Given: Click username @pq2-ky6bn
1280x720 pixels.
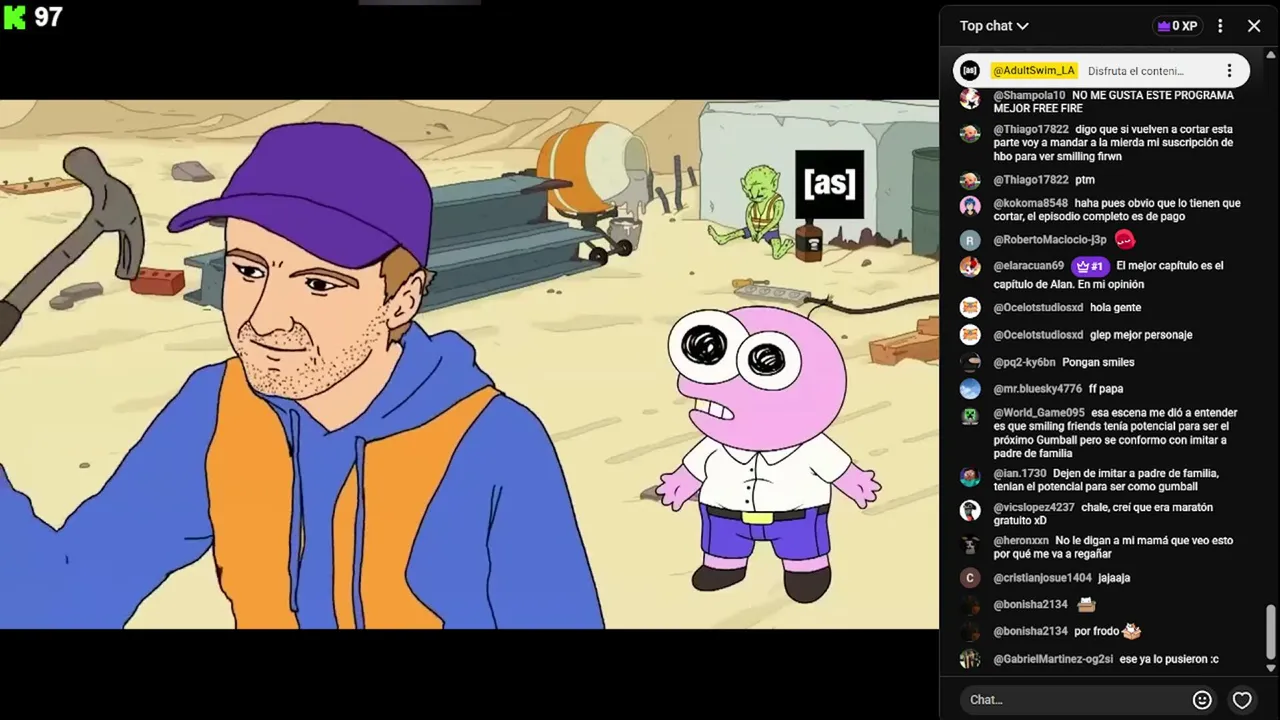Looking at the screenshot, I should click(x=1024, y=362).
